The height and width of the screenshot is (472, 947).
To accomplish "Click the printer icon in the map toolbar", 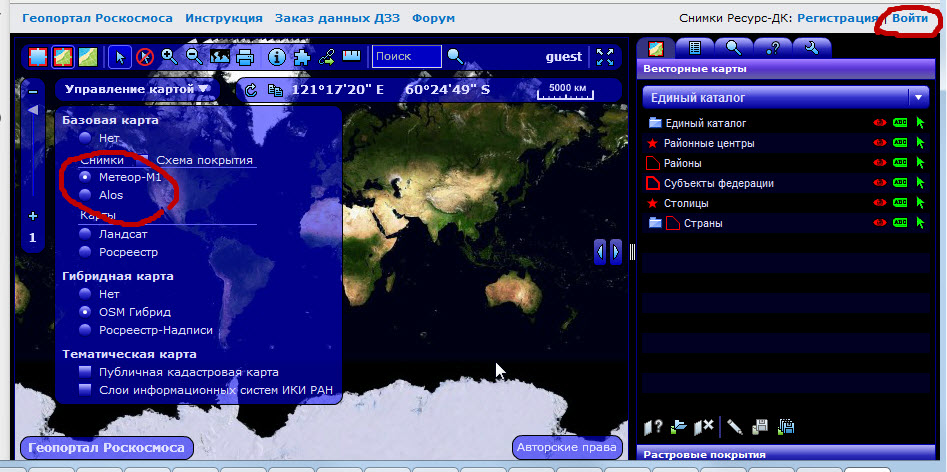I will 245,57.
